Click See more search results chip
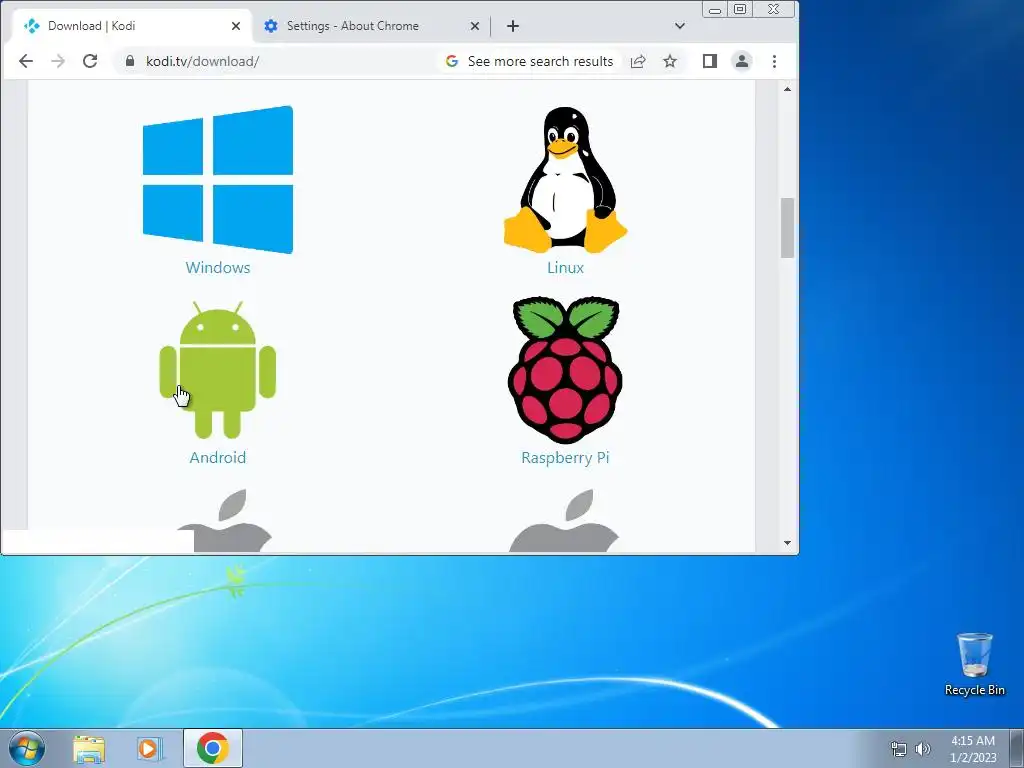This screenshot has width=1024, height=768. (x=530, y=61)
